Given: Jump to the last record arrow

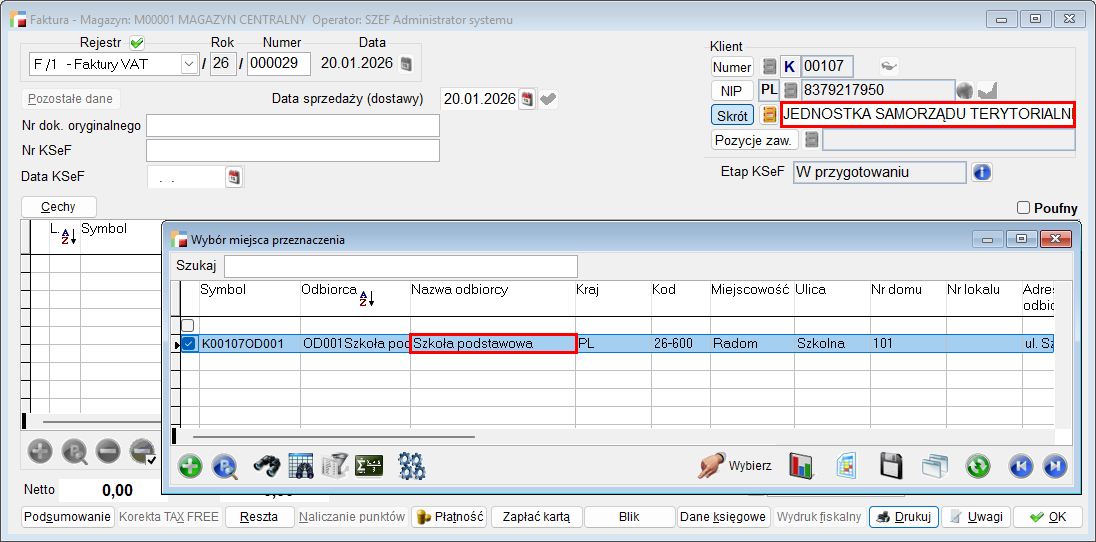Looking at the screenshot, I should (x=1054, y=466).
